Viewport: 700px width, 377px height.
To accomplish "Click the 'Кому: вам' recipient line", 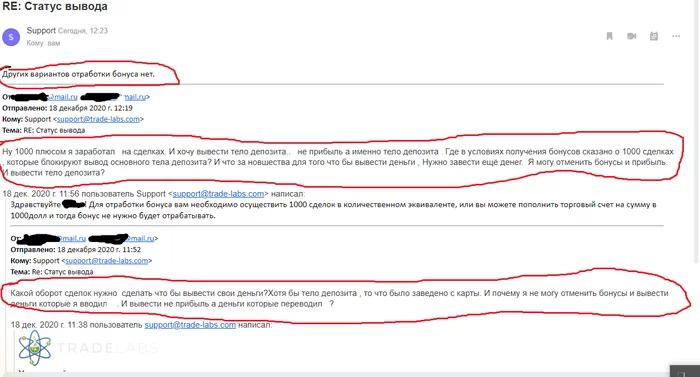I will coord(43,43).
